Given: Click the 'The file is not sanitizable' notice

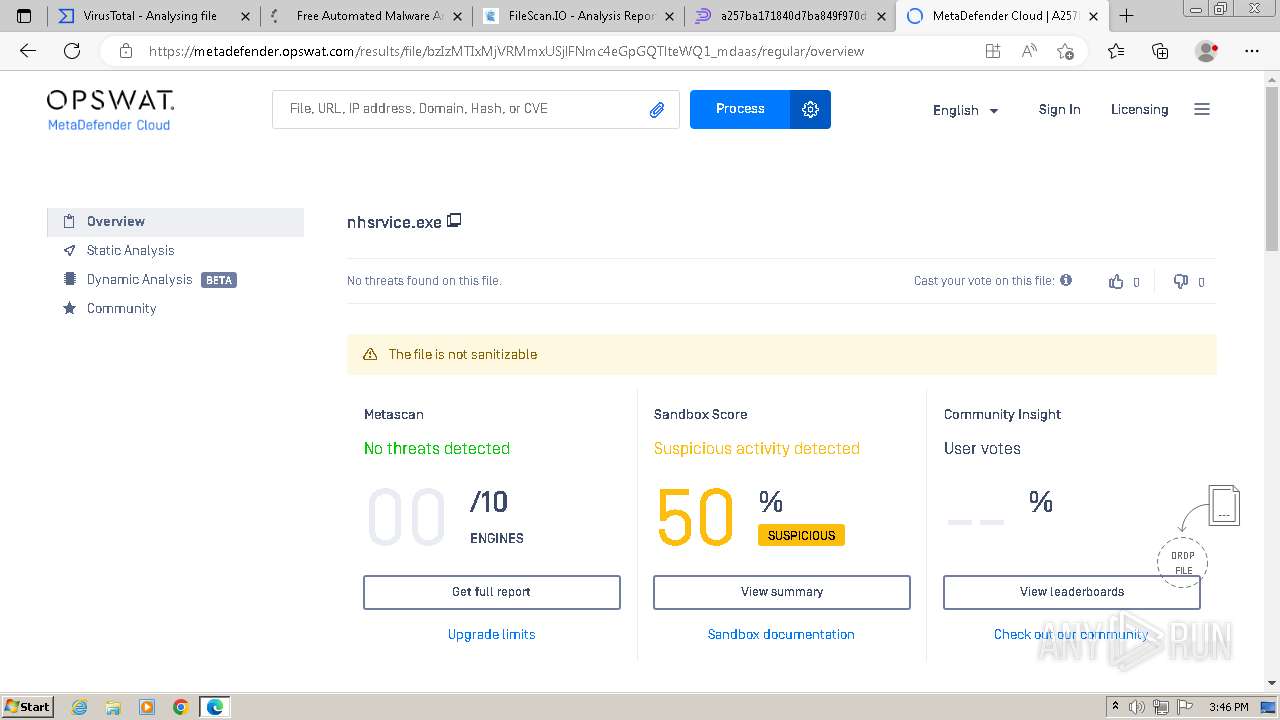Looking at the screenshot, I should click(782, 354).
